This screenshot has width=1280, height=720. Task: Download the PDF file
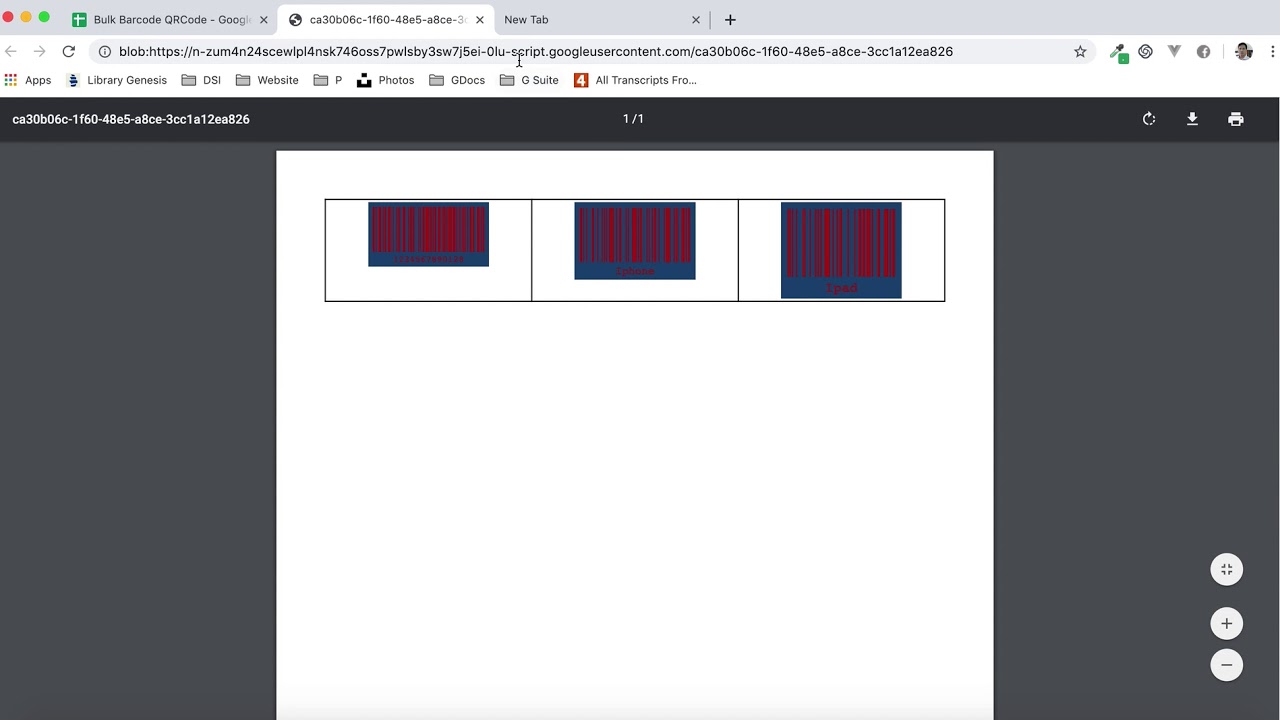(1192, 119)
